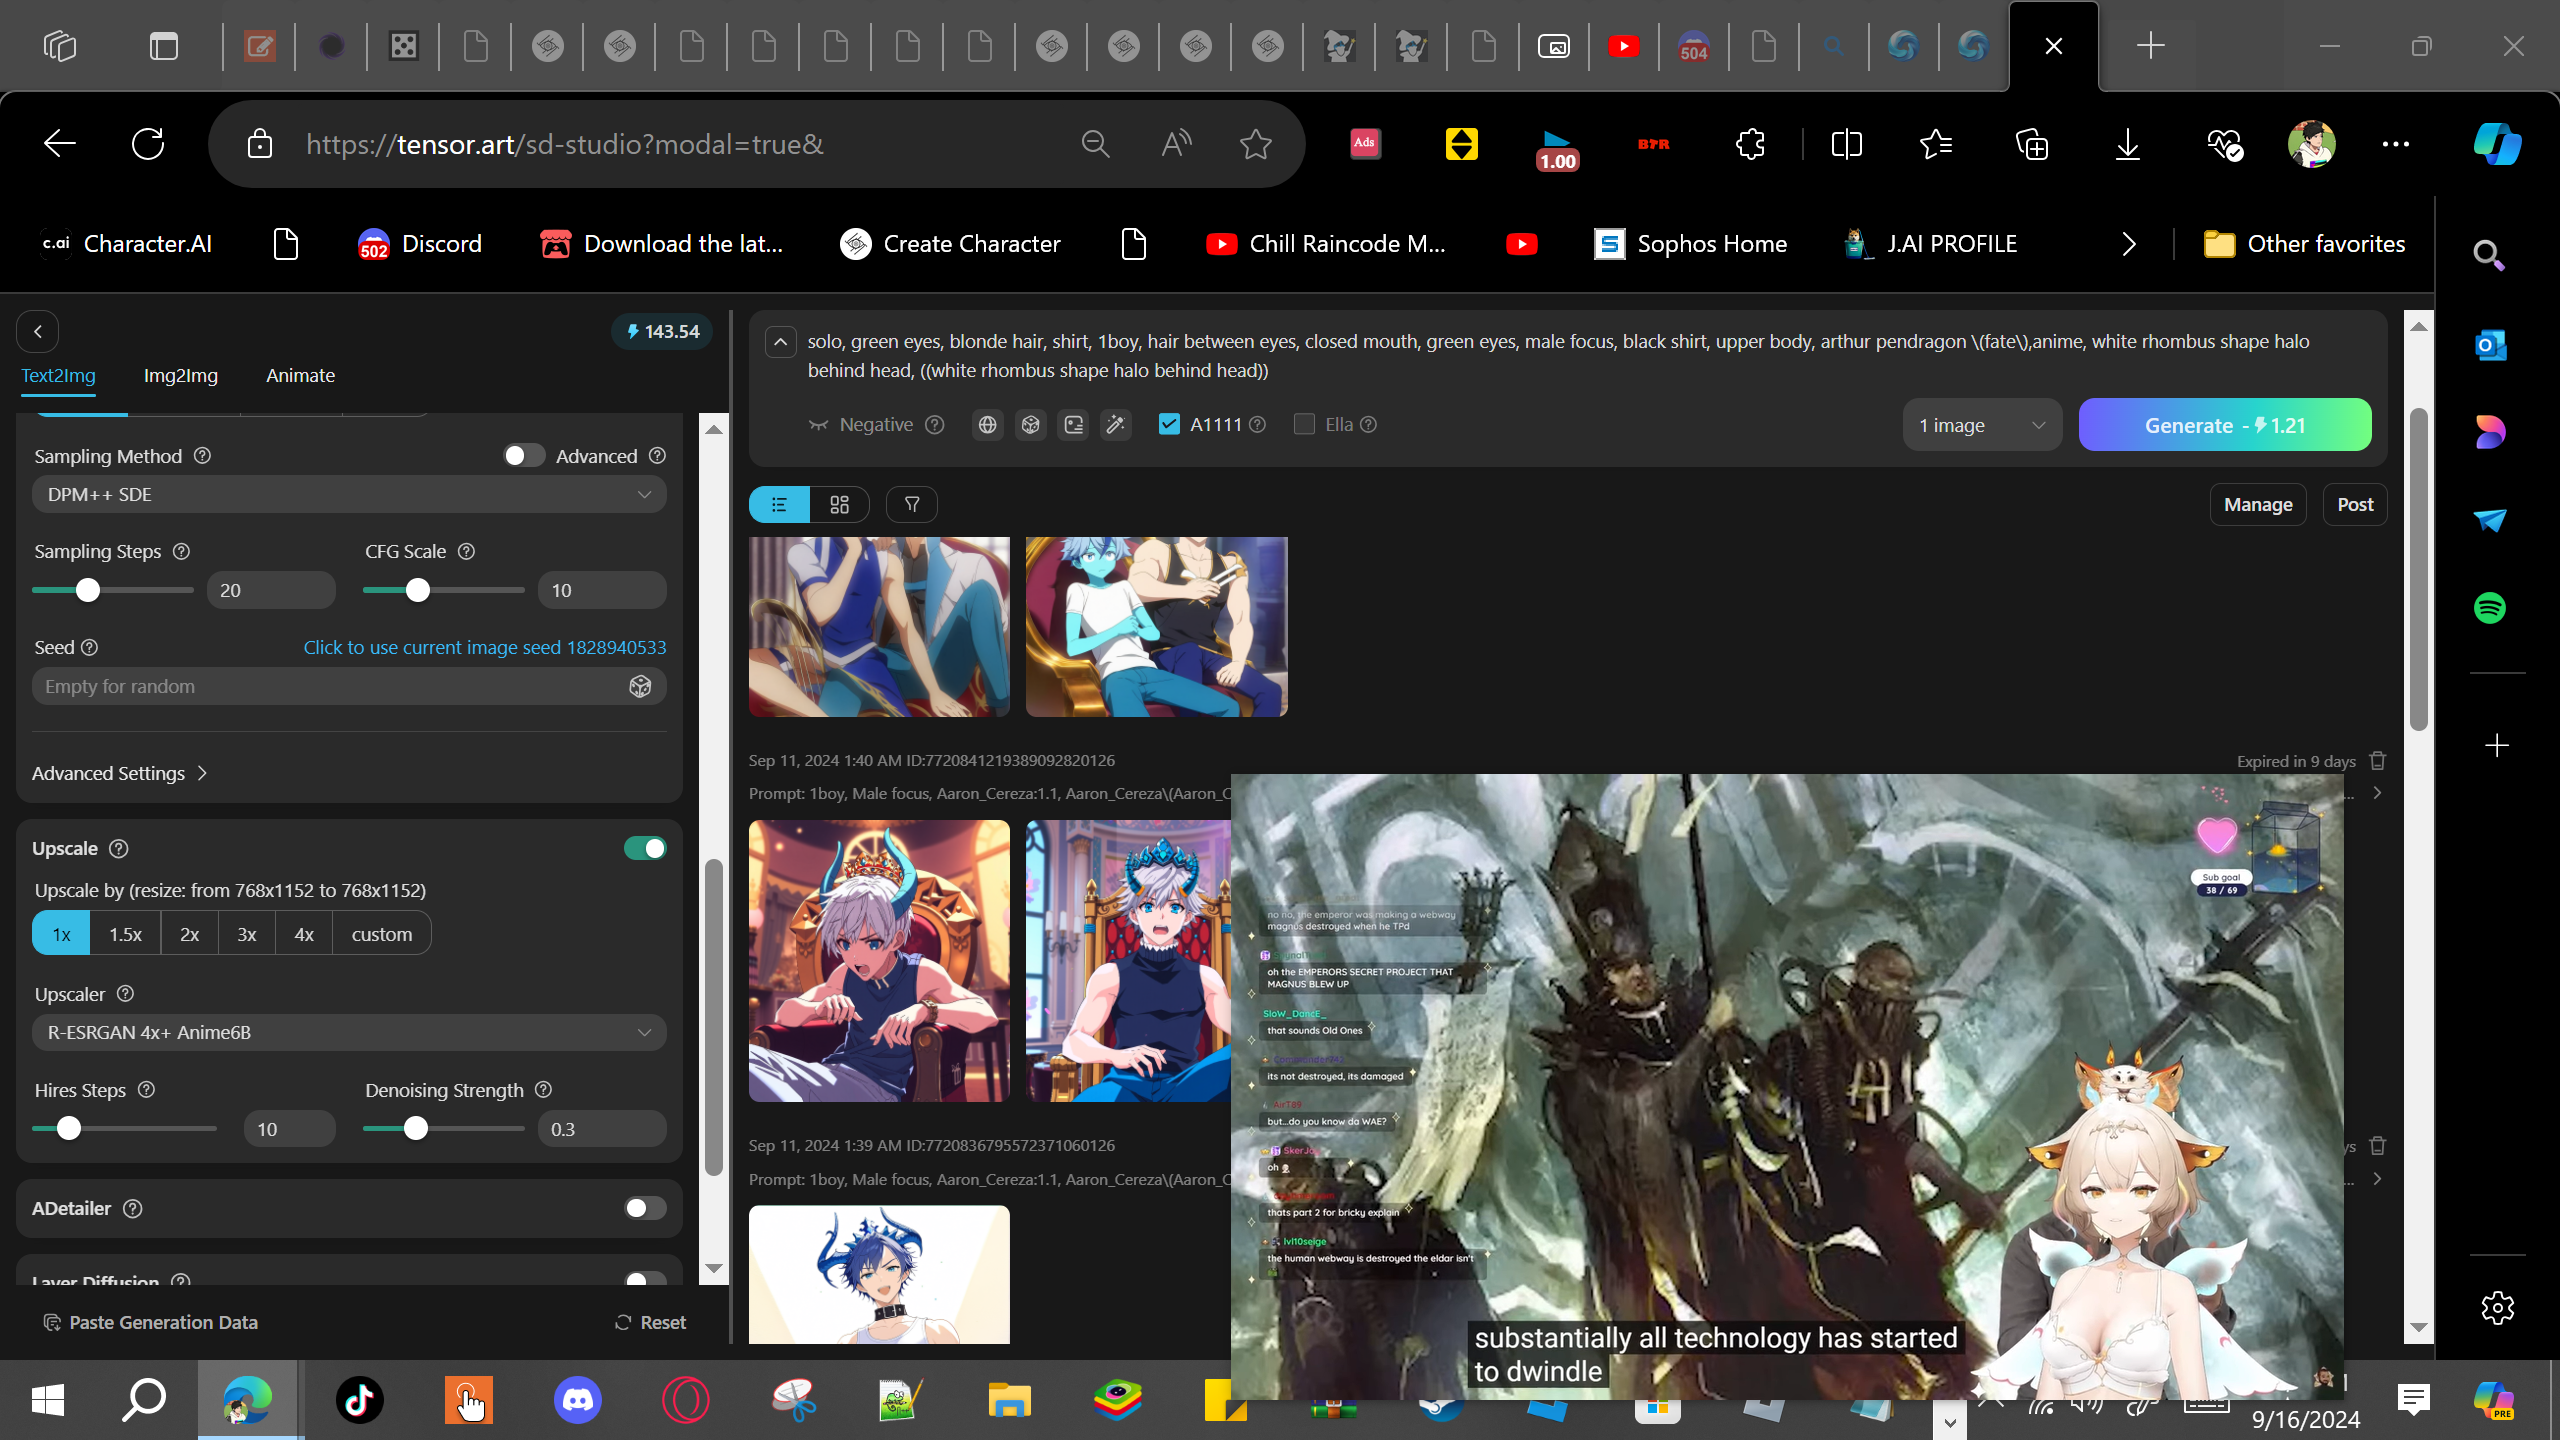Open Telegram in Edge sidebar
Screen dimensions: 2560x1440
coord(2490,520)
